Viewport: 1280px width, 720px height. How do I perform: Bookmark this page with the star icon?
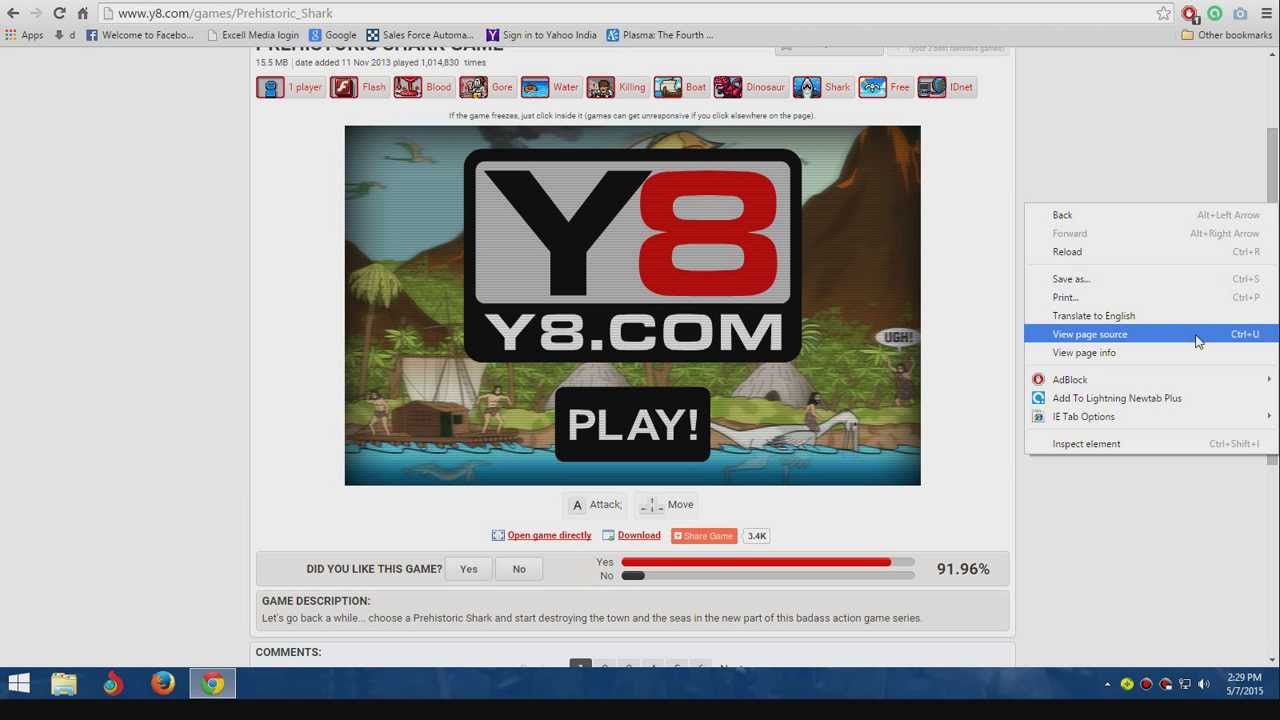[1163, 13]
